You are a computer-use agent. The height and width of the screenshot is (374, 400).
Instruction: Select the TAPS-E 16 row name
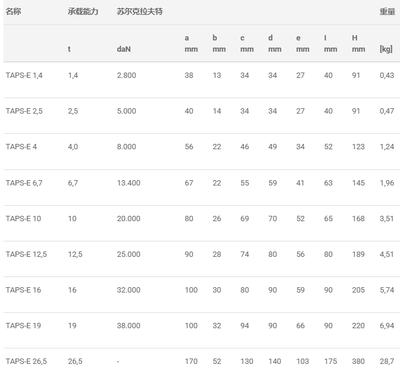(x=23, y=290)
